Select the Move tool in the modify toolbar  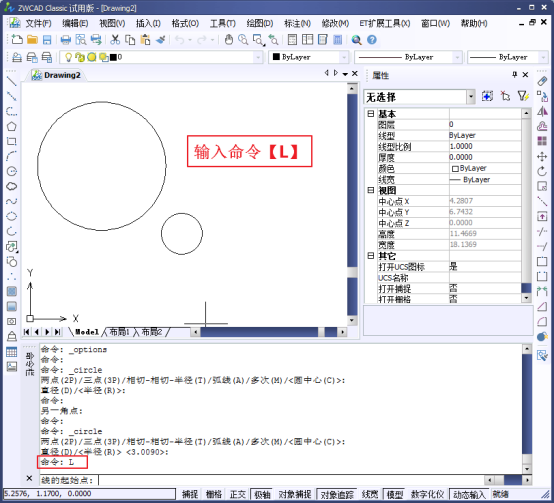click(x=542, y=156)
